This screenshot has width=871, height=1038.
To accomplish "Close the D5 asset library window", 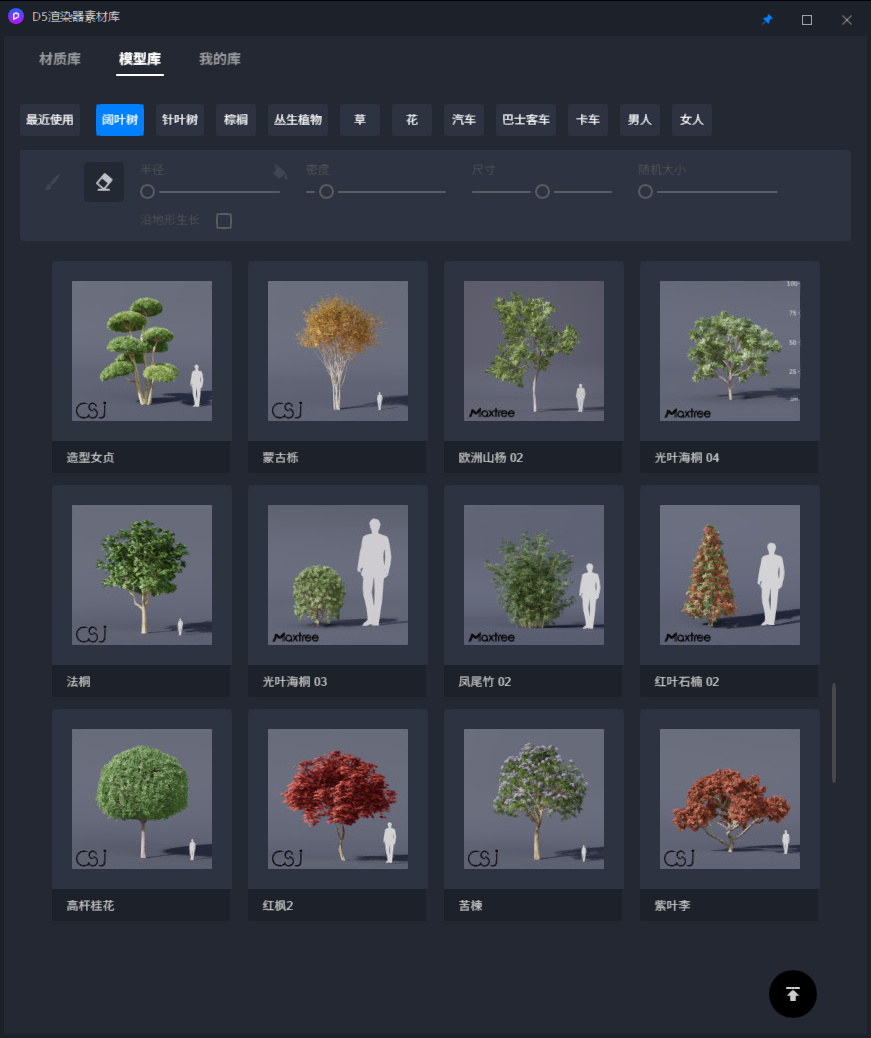I will pyautogui.click(x=847, y=19).
